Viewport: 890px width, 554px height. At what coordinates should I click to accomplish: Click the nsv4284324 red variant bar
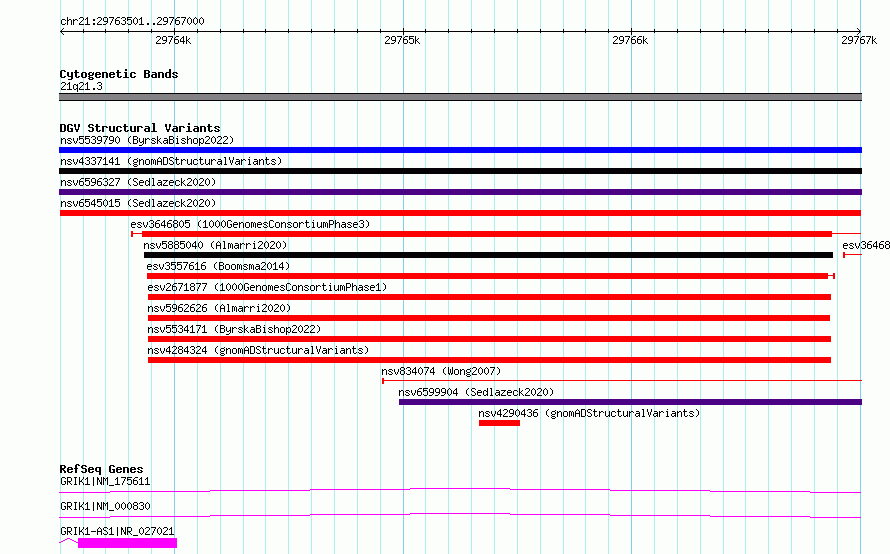pos(489,360)
